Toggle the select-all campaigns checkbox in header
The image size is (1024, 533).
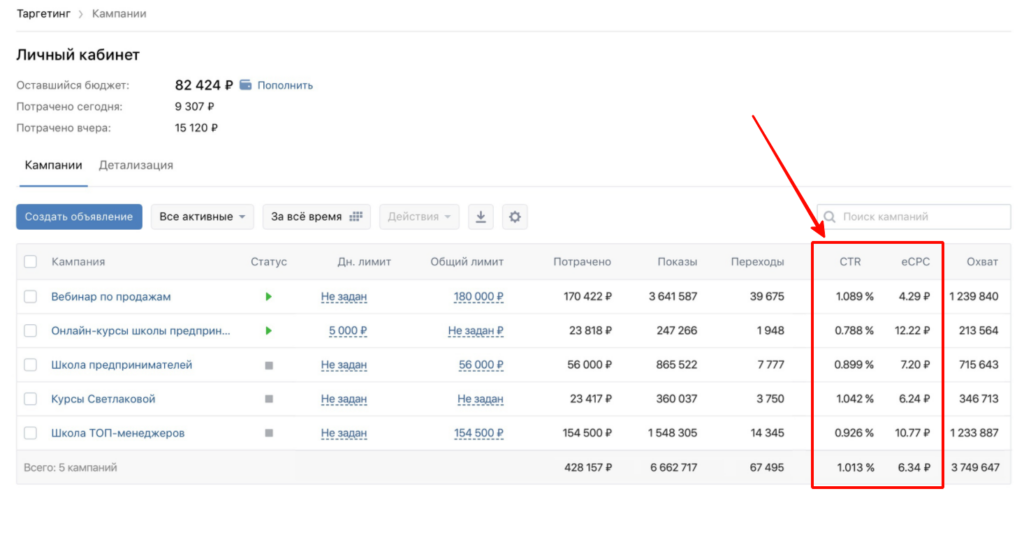pyautogui.click(x=30, y=262)
